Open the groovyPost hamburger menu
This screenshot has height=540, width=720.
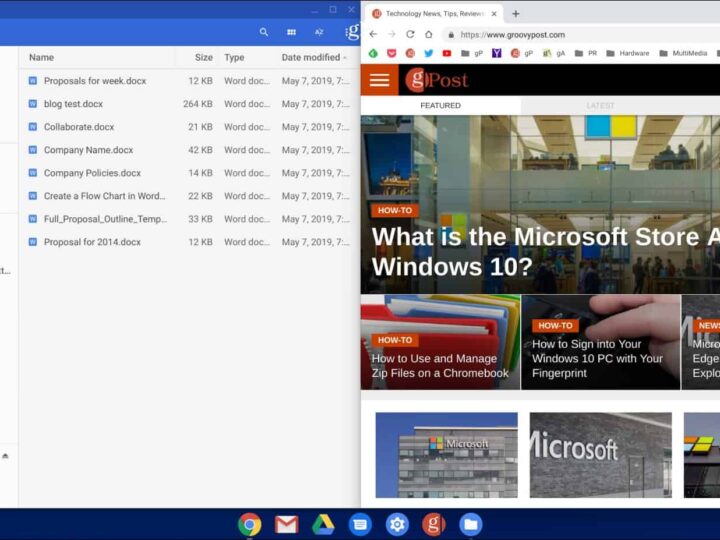pos(379,80)
